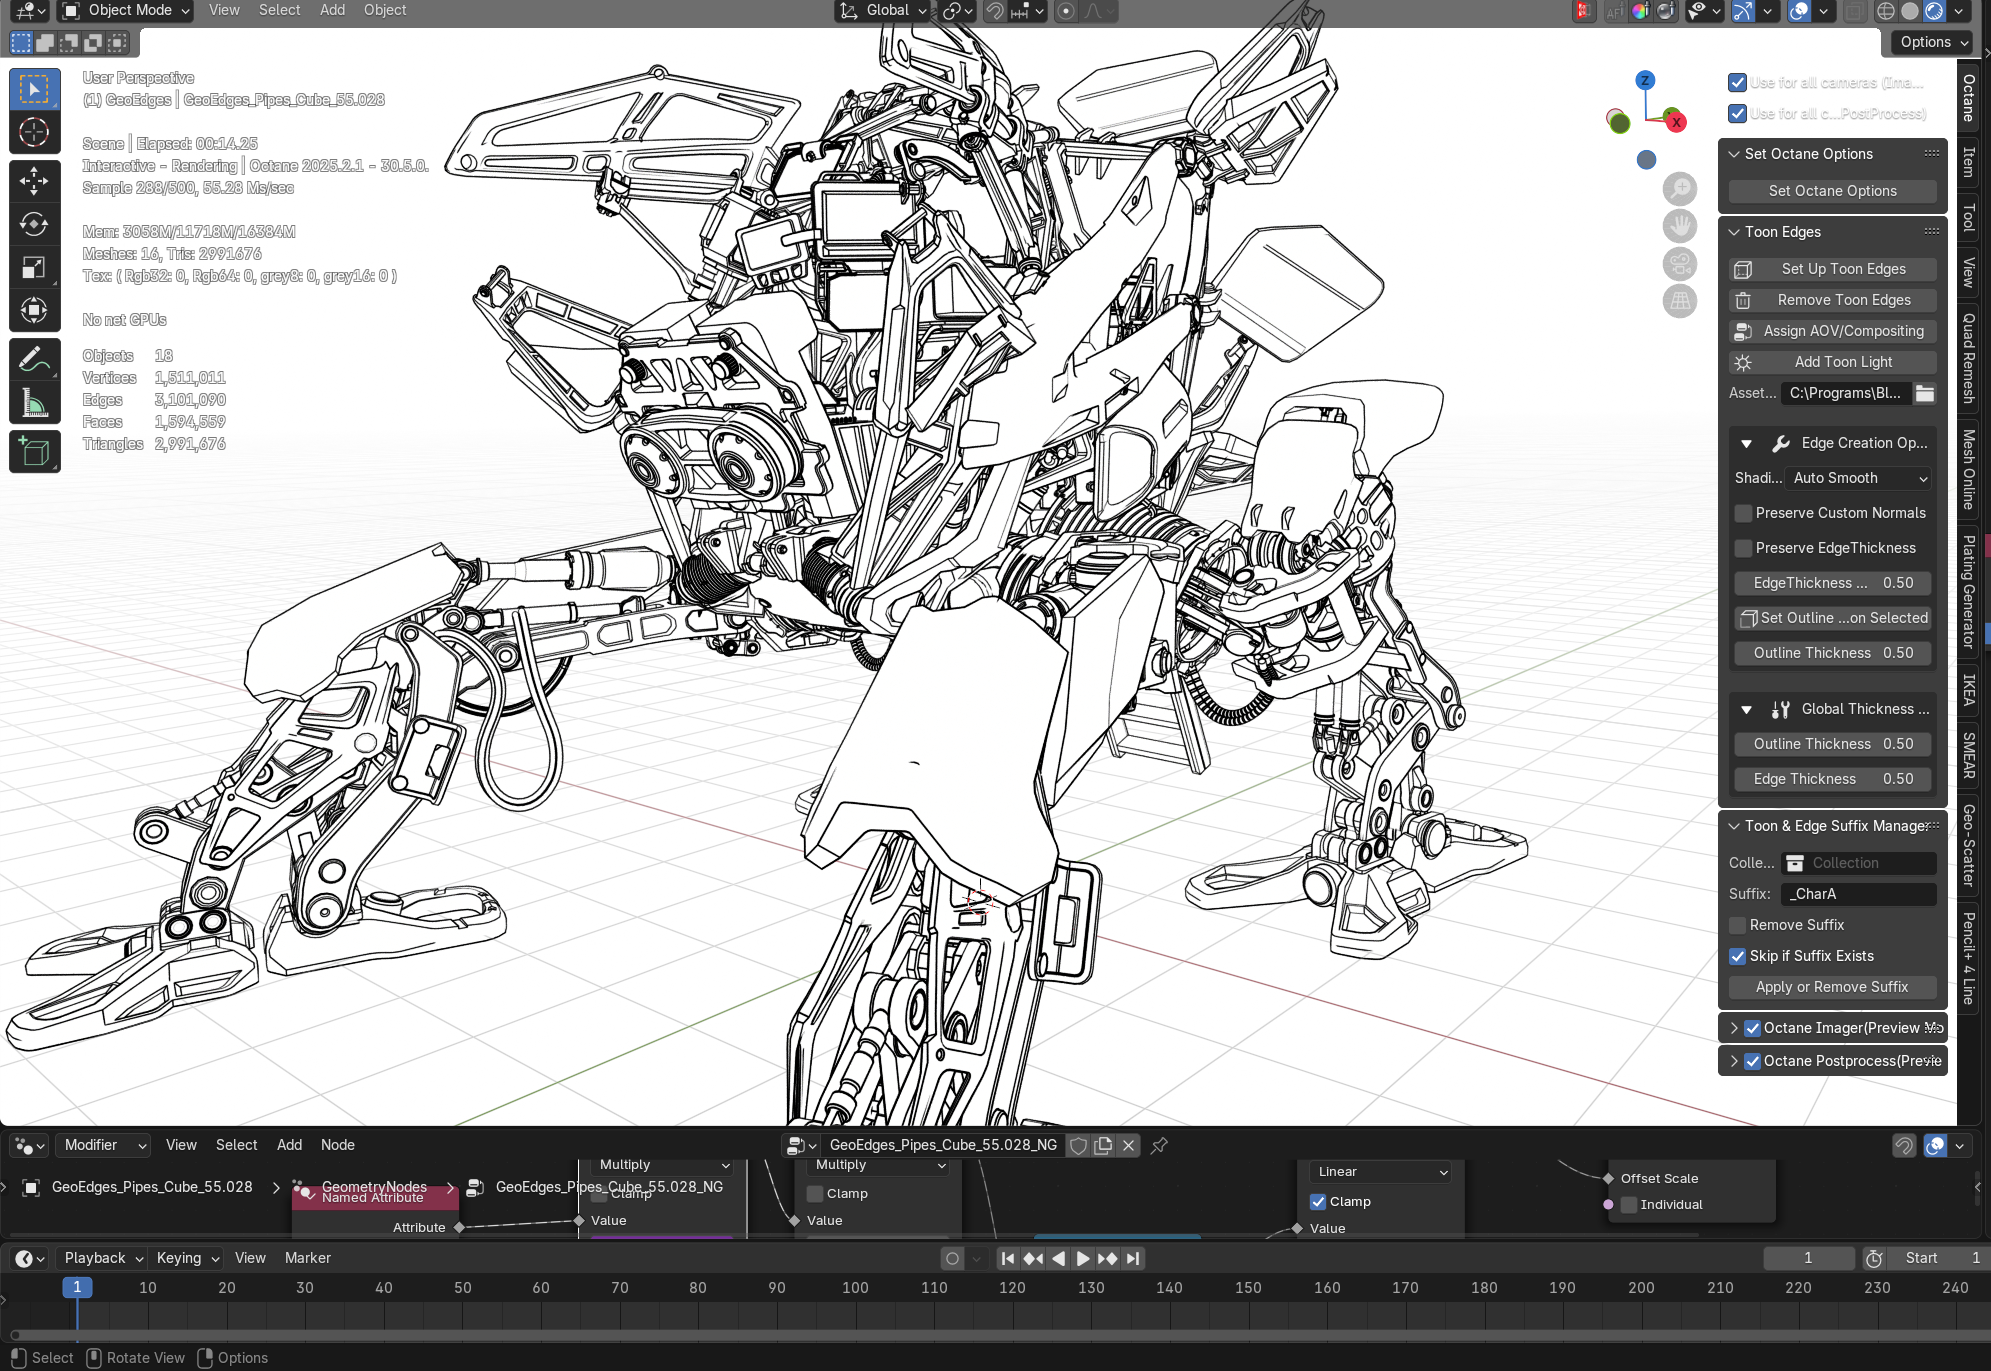Open Global transform orientation dropdown
This screenshot has width=1991, height=1371.
tap(882, 11)
